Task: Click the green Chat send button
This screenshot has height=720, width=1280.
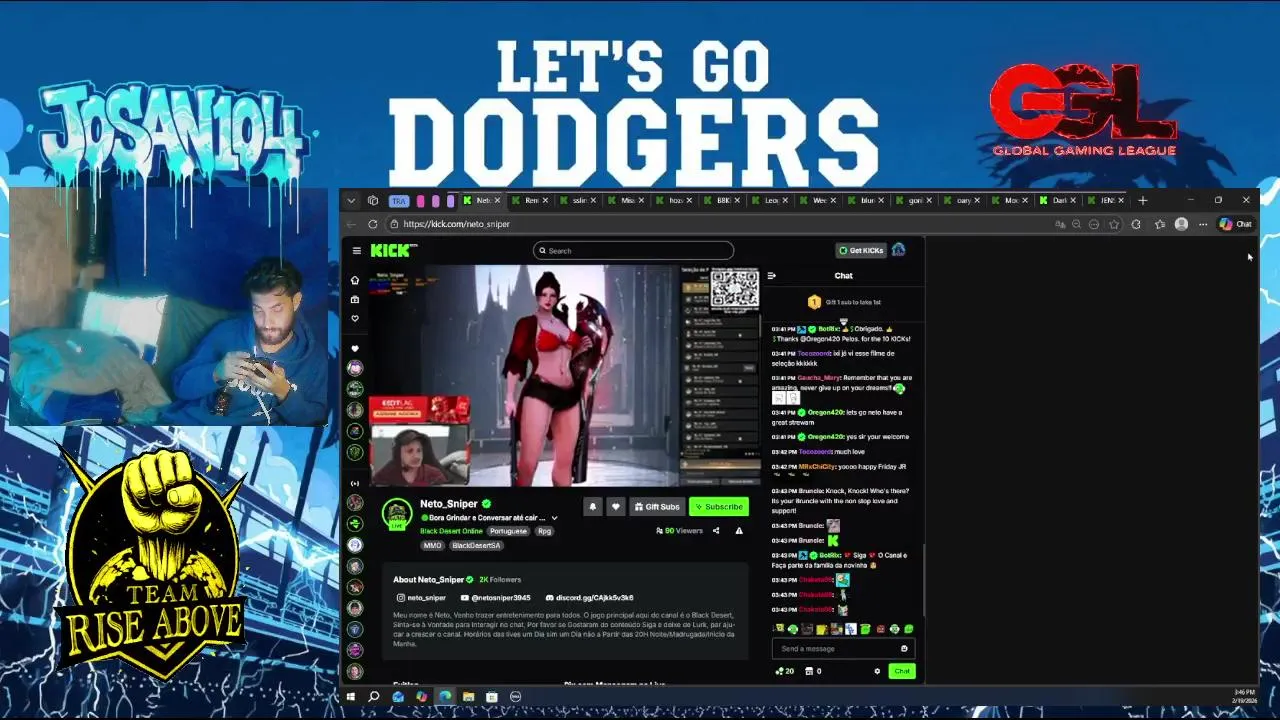Action: (x=902, y=671)
